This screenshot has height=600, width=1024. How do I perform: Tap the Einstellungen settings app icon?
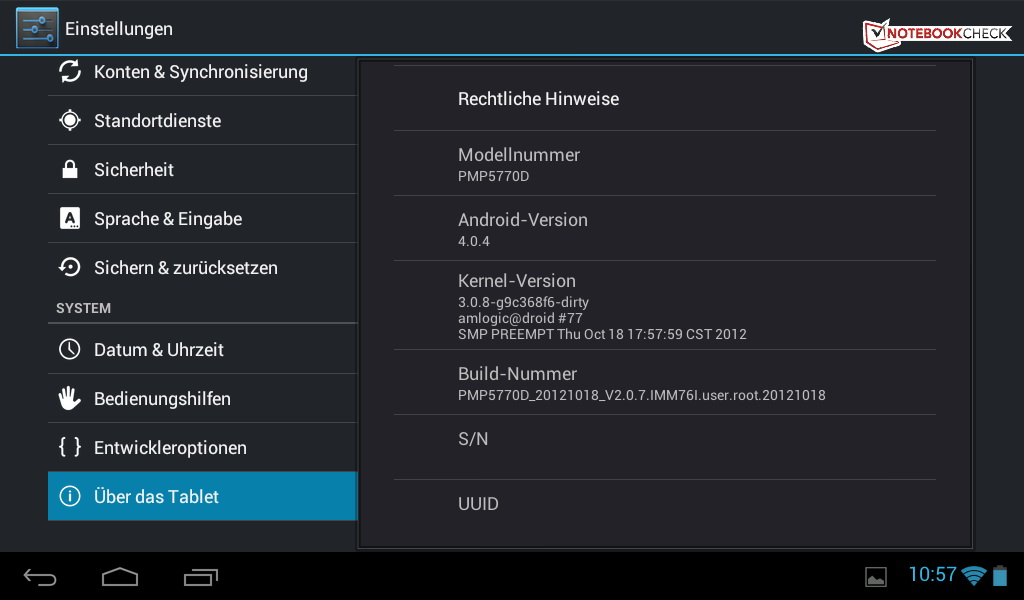[x=36, y=28]
